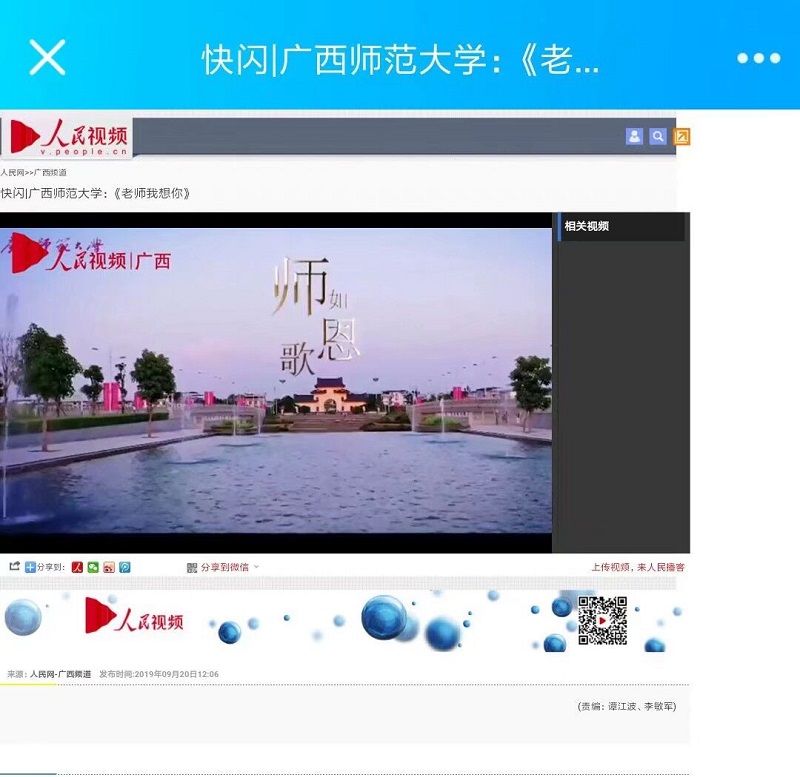This screenshot has height=777, width=800.
Task: Click the 上传视频，来人民播客 link
Action: pos(637,567)
